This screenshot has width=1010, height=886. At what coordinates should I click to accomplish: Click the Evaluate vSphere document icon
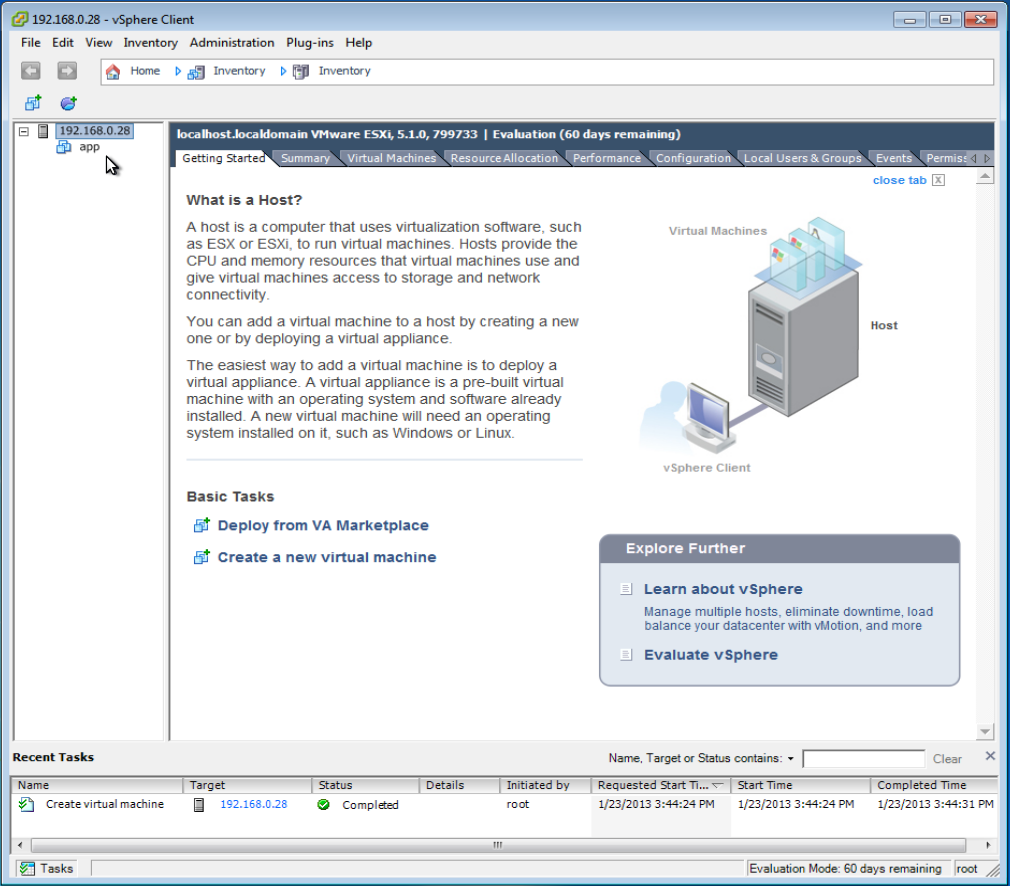(x=625, y=655)
